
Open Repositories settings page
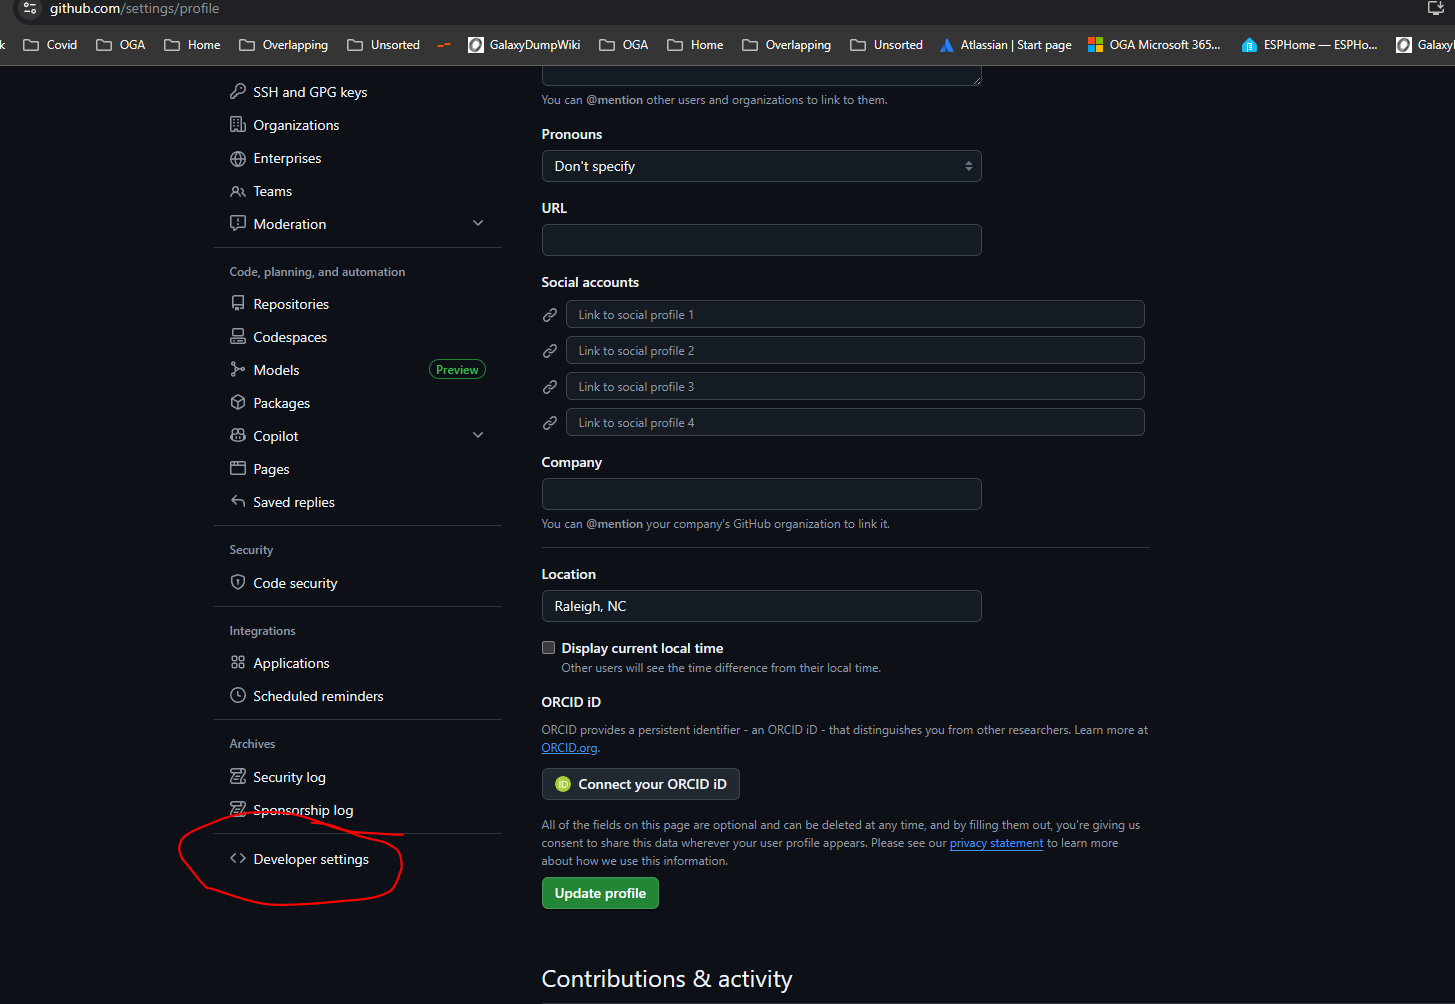(x=291, y=304)
